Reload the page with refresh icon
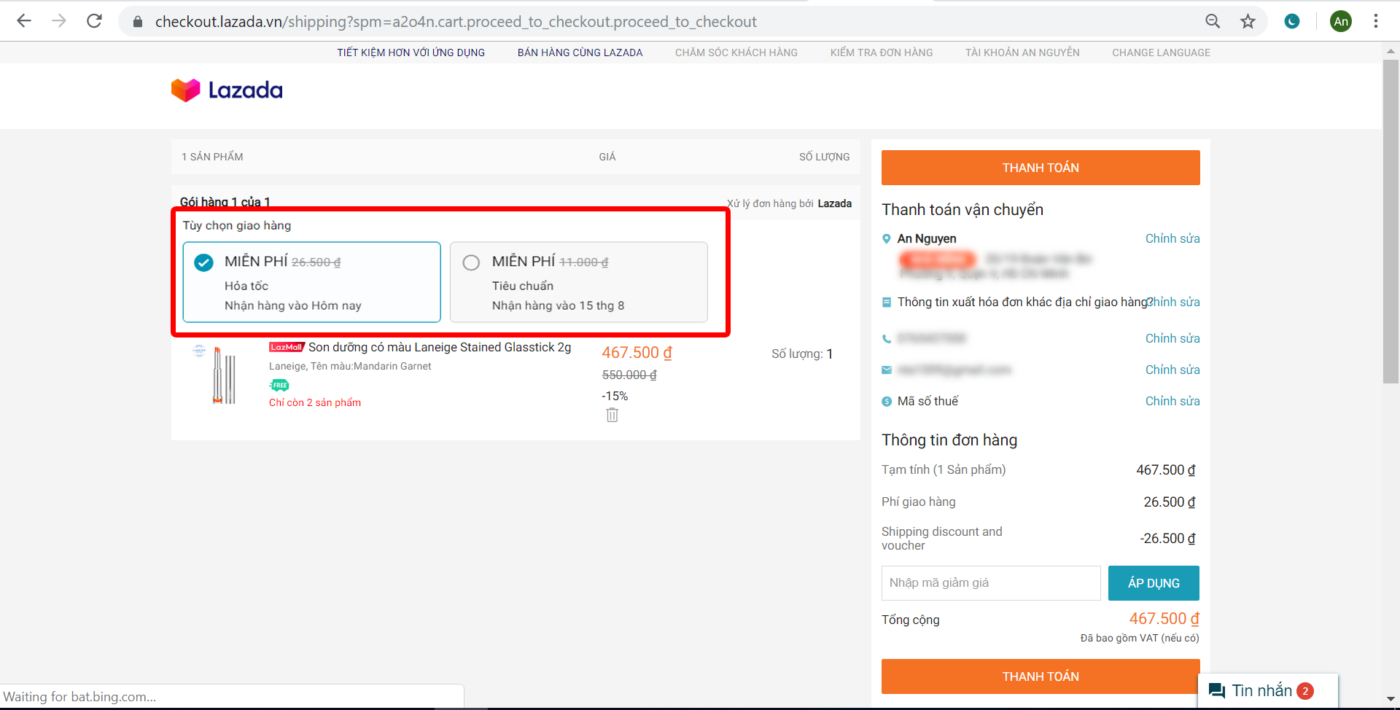Screen dimensions: 1400x710 tap(94, 21)
